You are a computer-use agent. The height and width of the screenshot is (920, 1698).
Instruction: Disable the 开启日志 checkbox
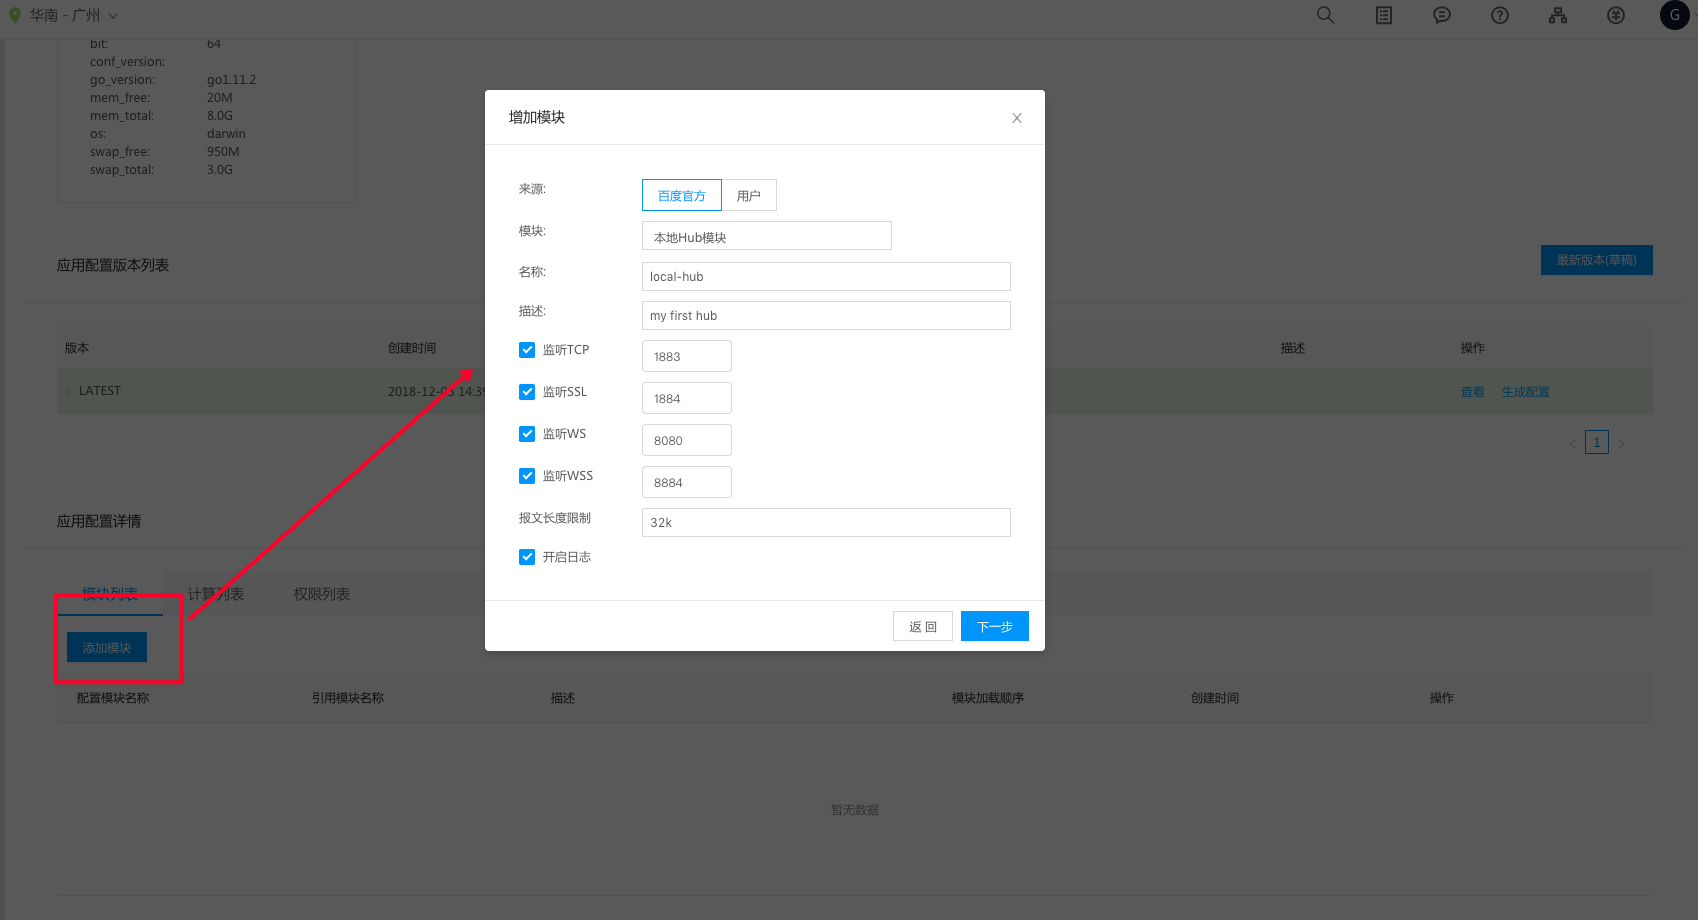coord(527,557)
